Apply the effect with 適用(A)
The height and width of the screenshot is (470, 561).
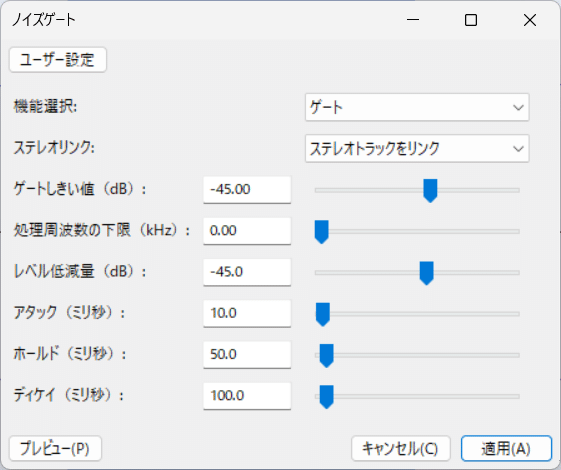506,448
